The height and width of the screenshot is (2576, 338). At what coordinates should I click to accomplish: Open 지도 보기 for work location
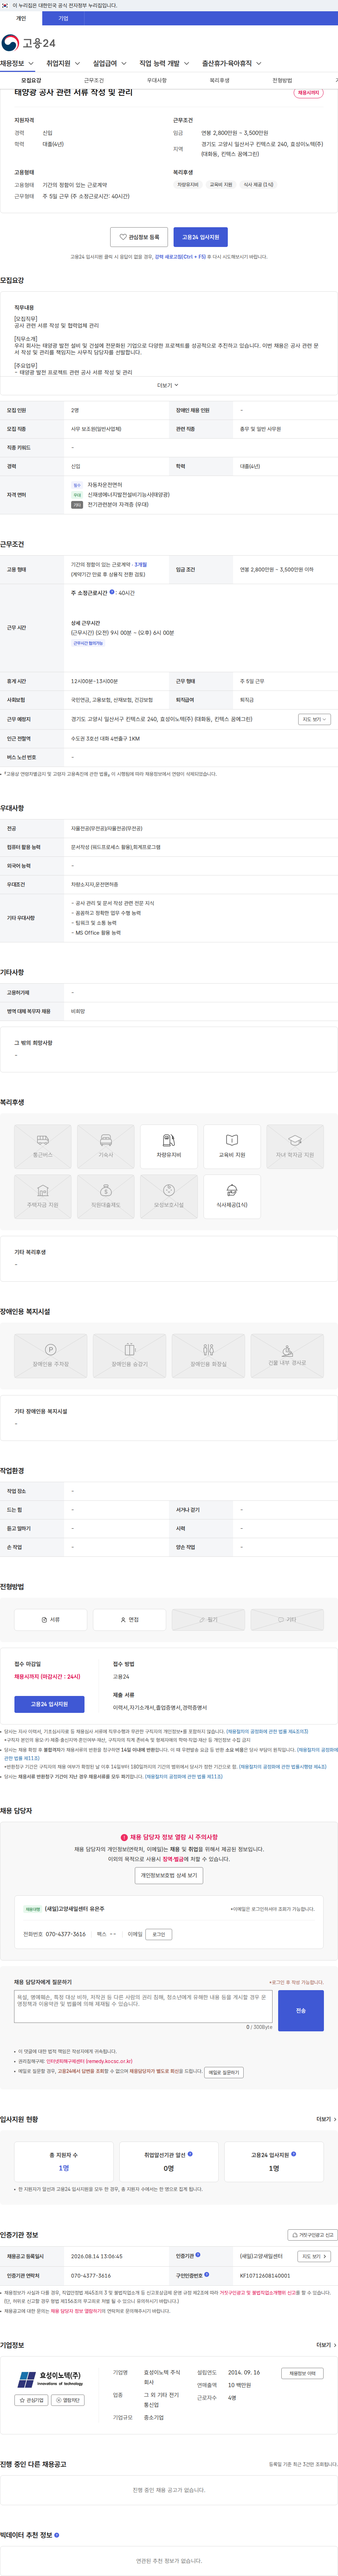[314, 719]
